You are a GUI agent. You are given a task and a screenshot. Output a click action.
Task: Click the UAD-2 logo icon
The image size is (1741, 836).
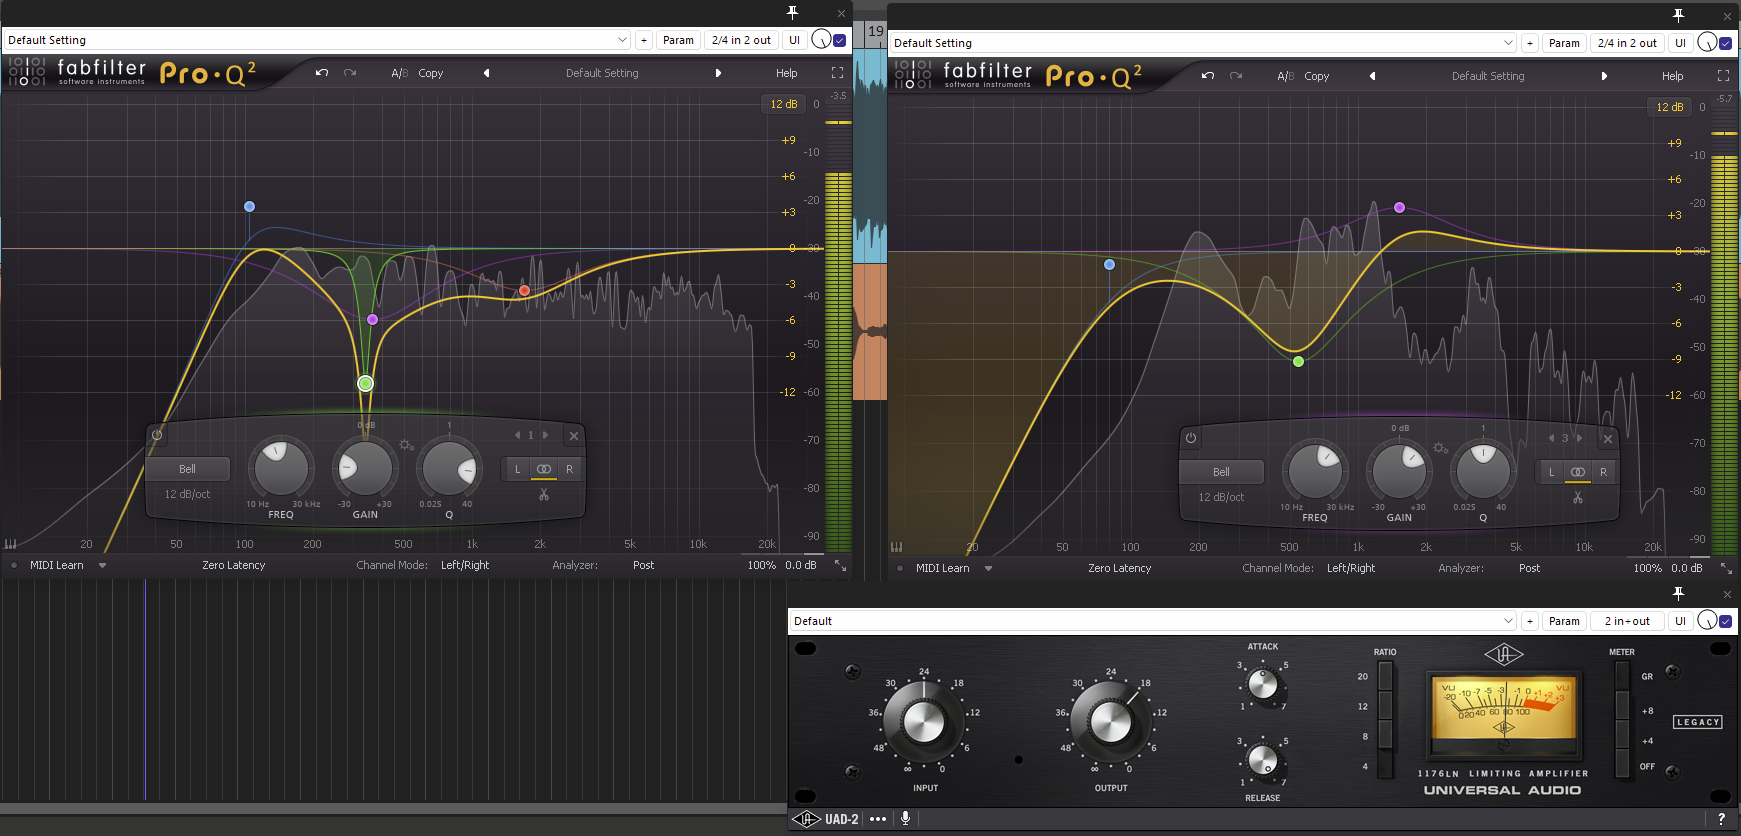pos(806,819)
